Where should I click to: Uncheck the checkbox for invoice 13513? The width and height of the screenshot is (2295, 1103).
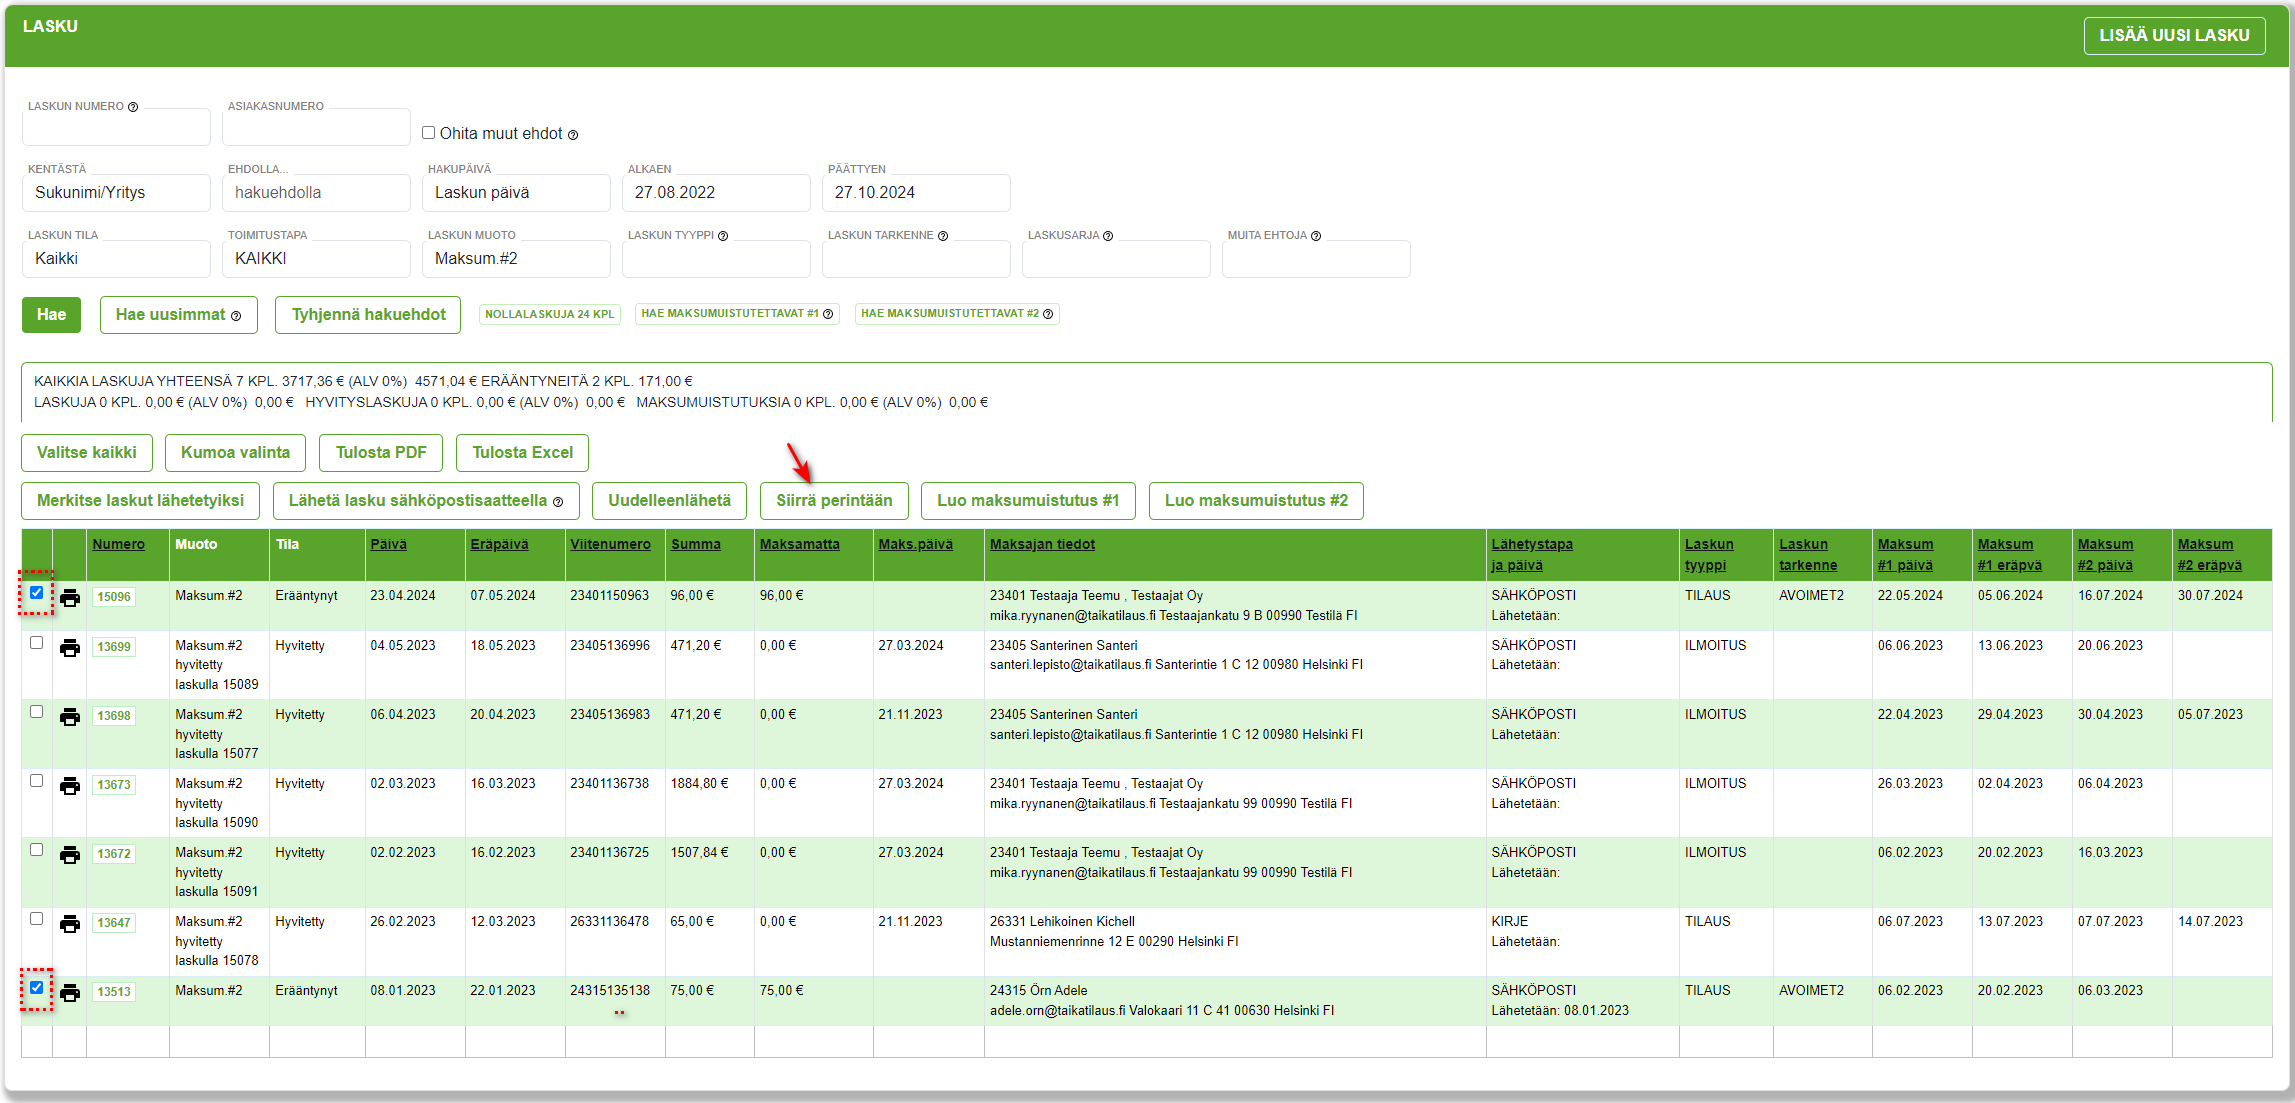coord(37,988)
